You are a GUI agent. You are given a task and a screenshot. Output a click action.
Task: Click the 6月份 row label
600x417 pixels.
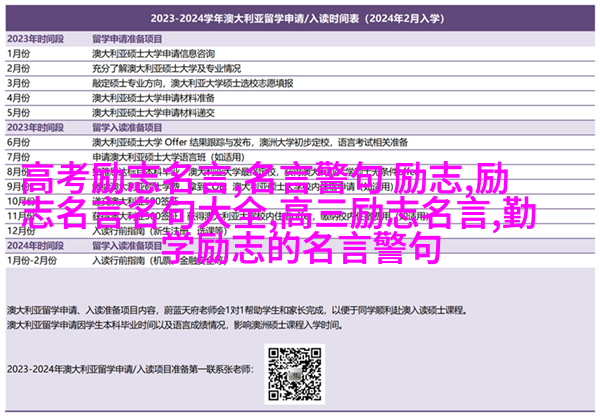click(18, 142)
